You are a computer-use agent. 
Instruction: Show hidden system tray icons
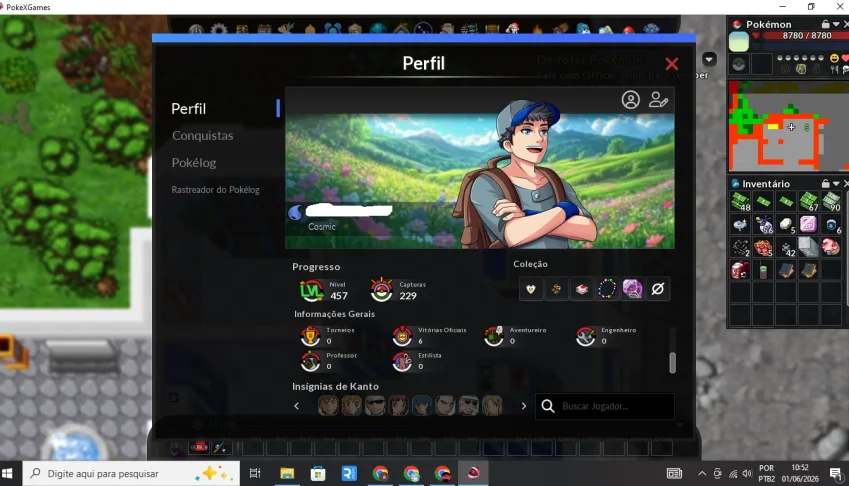[x=702, y=474]
